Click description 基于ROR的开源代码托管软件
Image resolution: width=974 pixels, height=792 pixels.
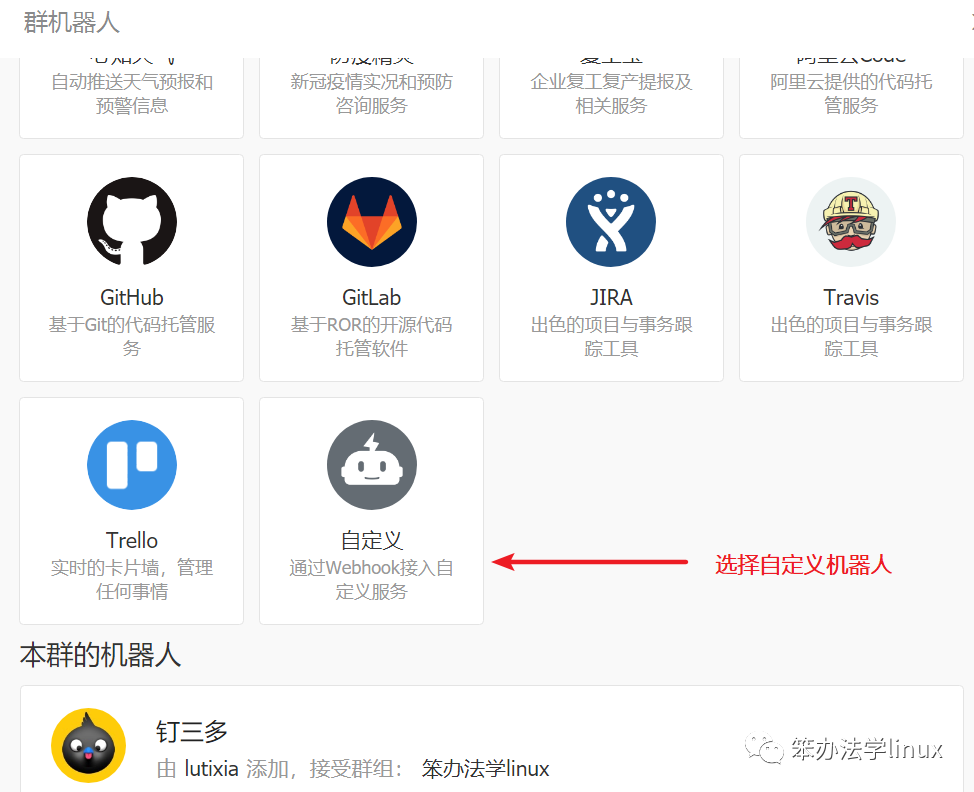pos(371,336)
